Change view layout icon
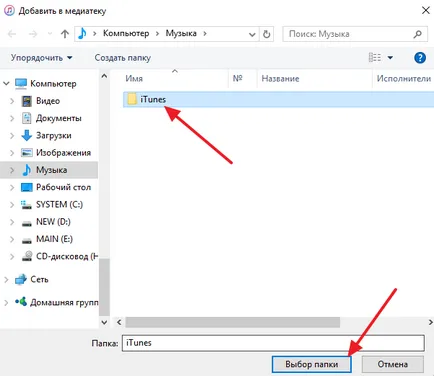Viewport: 434px width, 376px height. [375, 58]
